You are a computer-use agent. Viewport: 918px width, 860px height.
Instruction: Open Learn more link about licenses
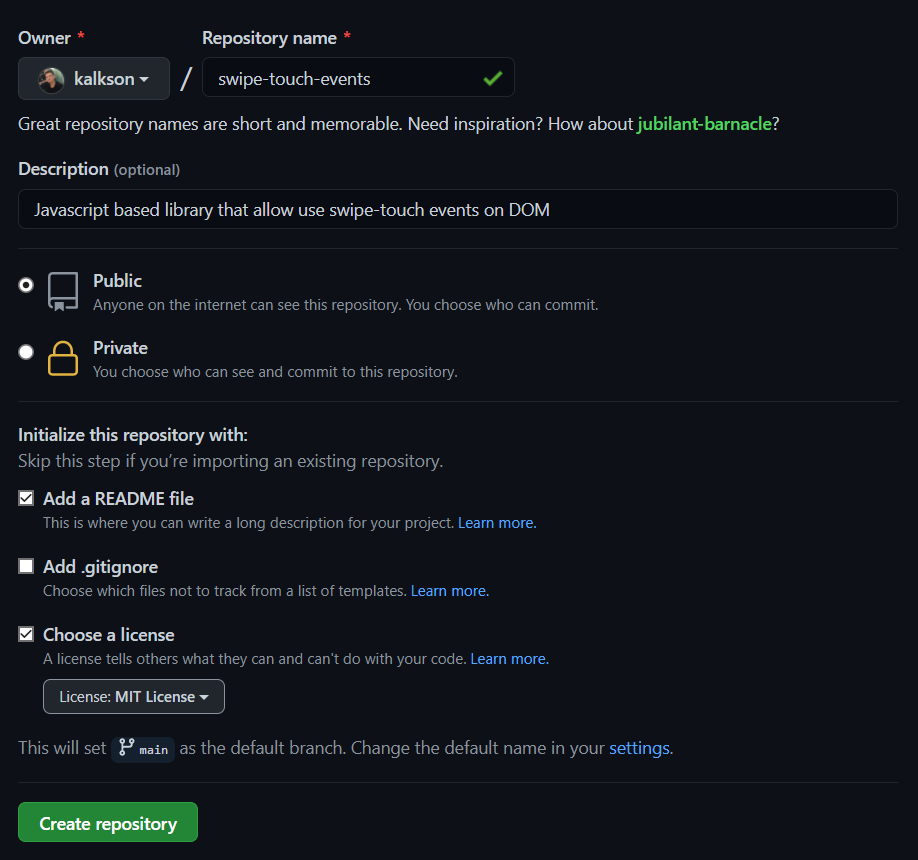pyautogui.click(x=509, y=659)
